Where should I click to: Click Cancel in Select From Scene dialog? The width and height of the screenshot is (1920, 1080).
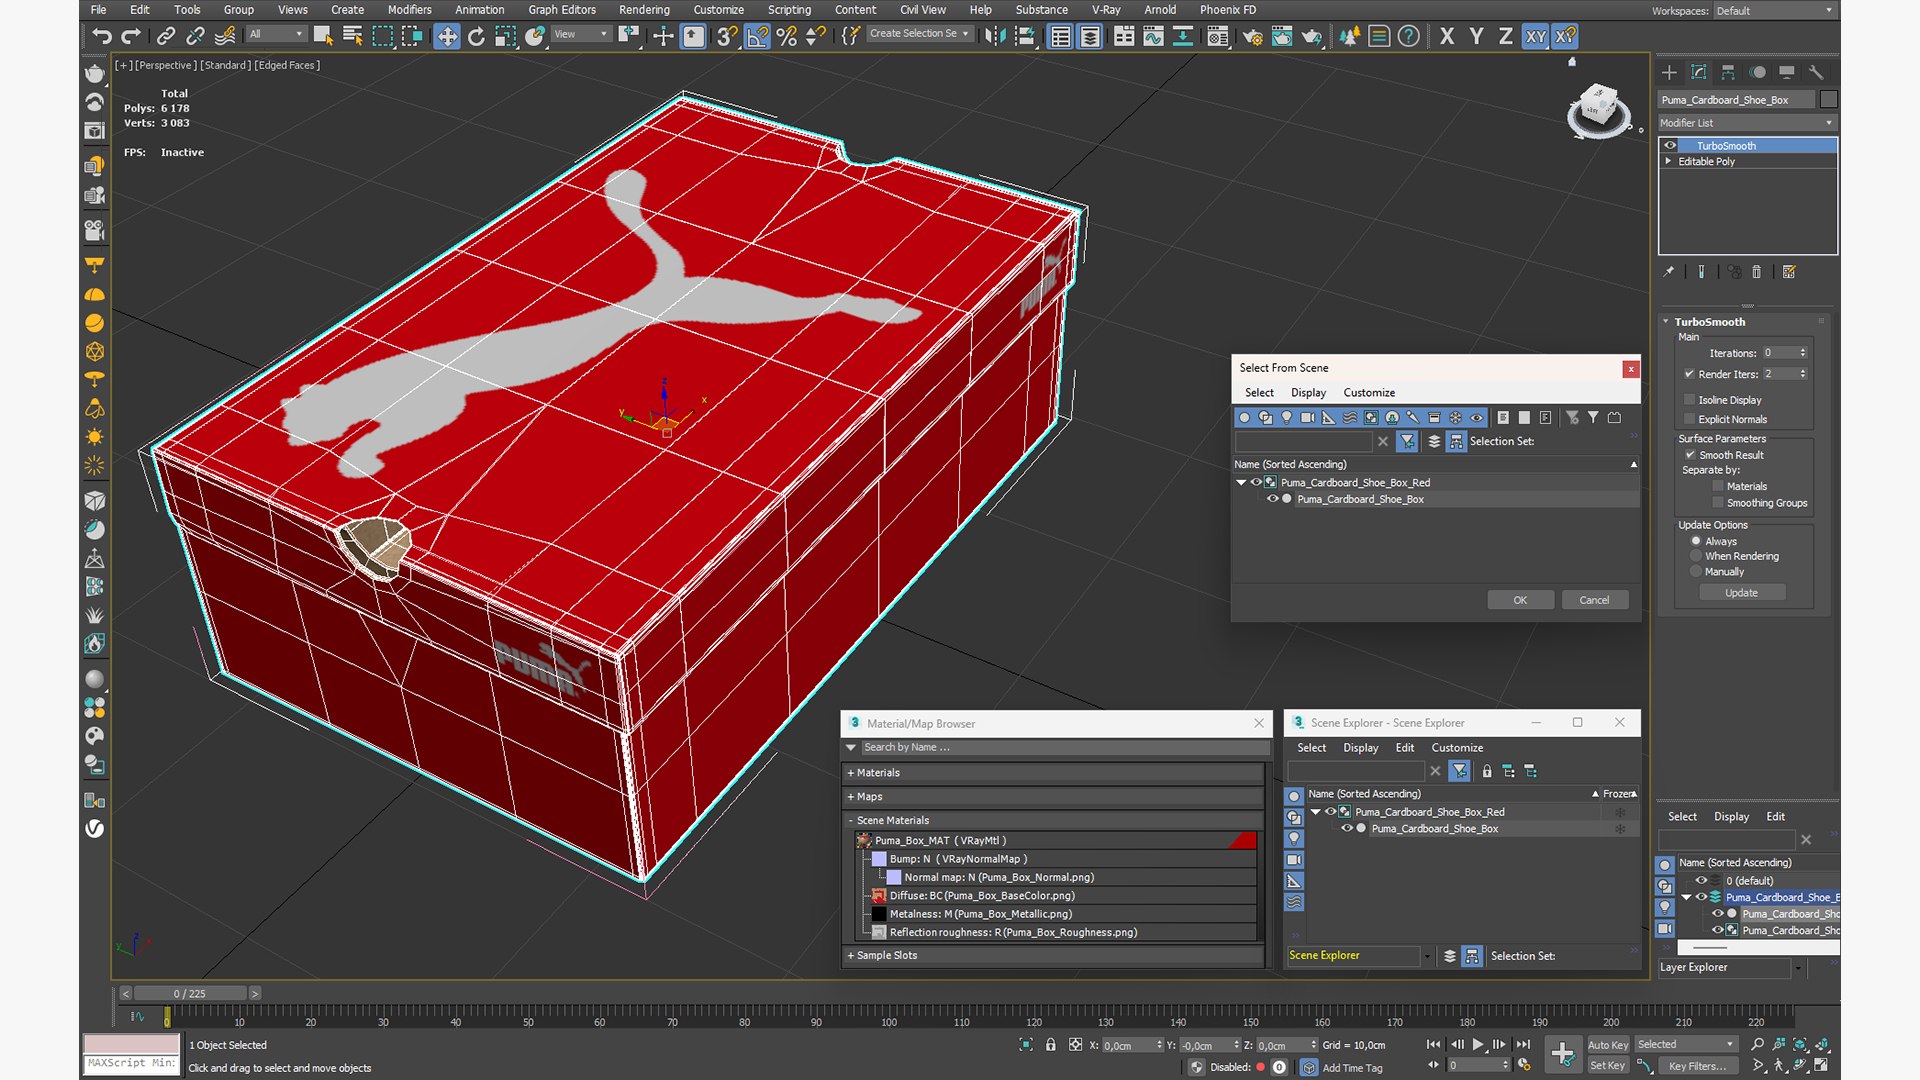(x=1594, y=600)
